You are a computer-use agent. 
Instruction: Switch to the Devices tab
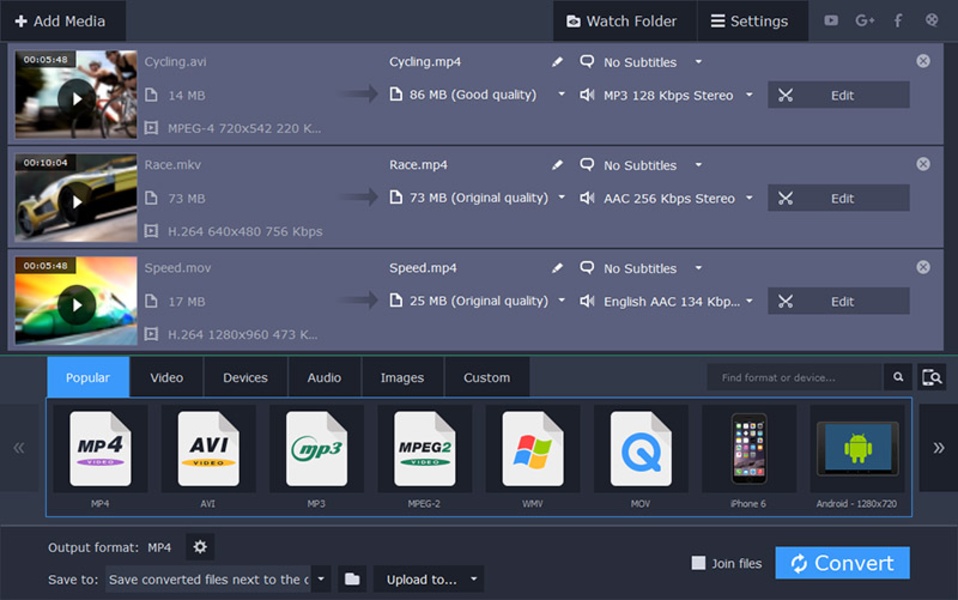(x=245, y=378)
